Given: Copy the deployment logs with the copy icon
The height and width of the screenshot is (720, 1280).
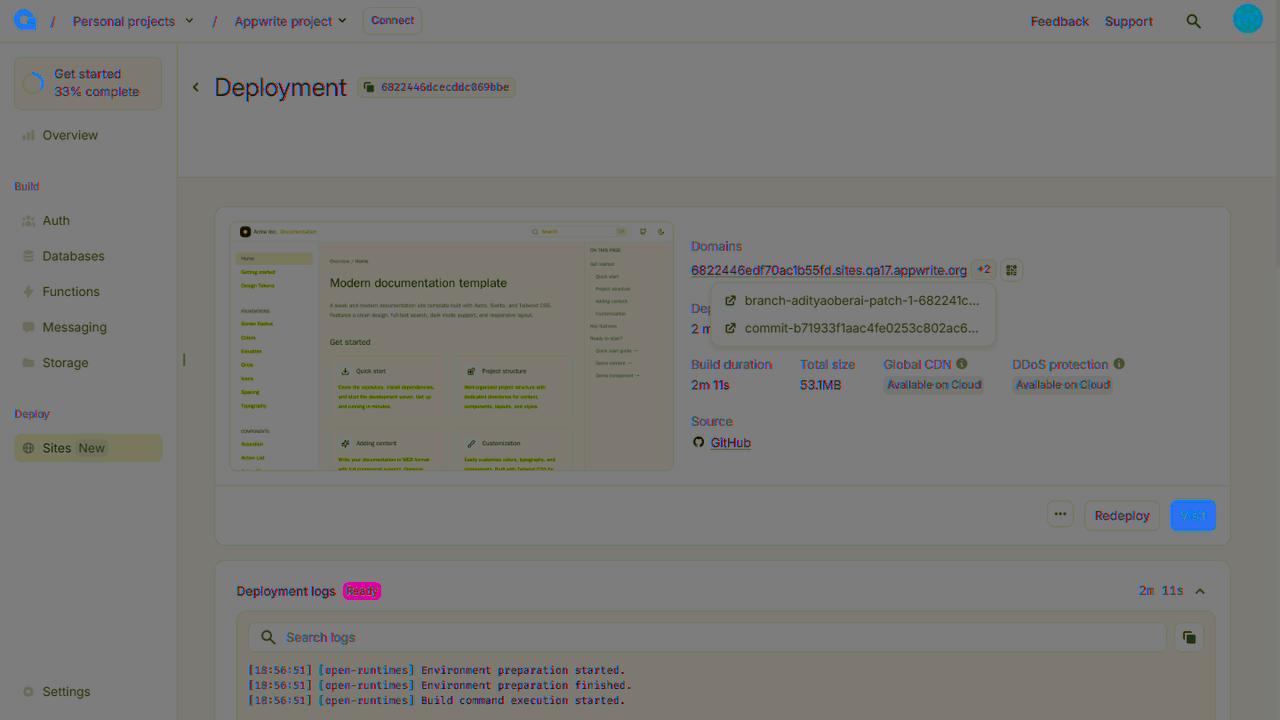Looking at the screenshot, I should tap(1188, 637).
